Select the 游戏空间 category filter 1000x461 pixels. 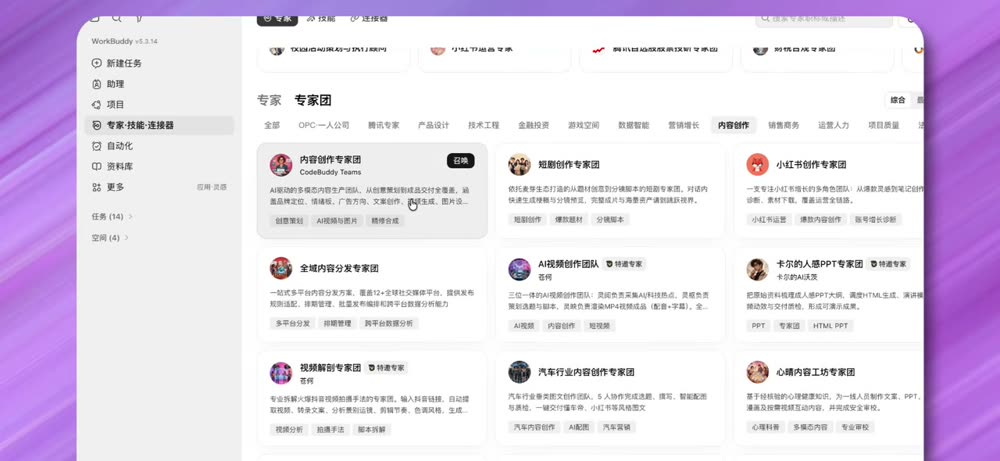(x=584, y=126)
